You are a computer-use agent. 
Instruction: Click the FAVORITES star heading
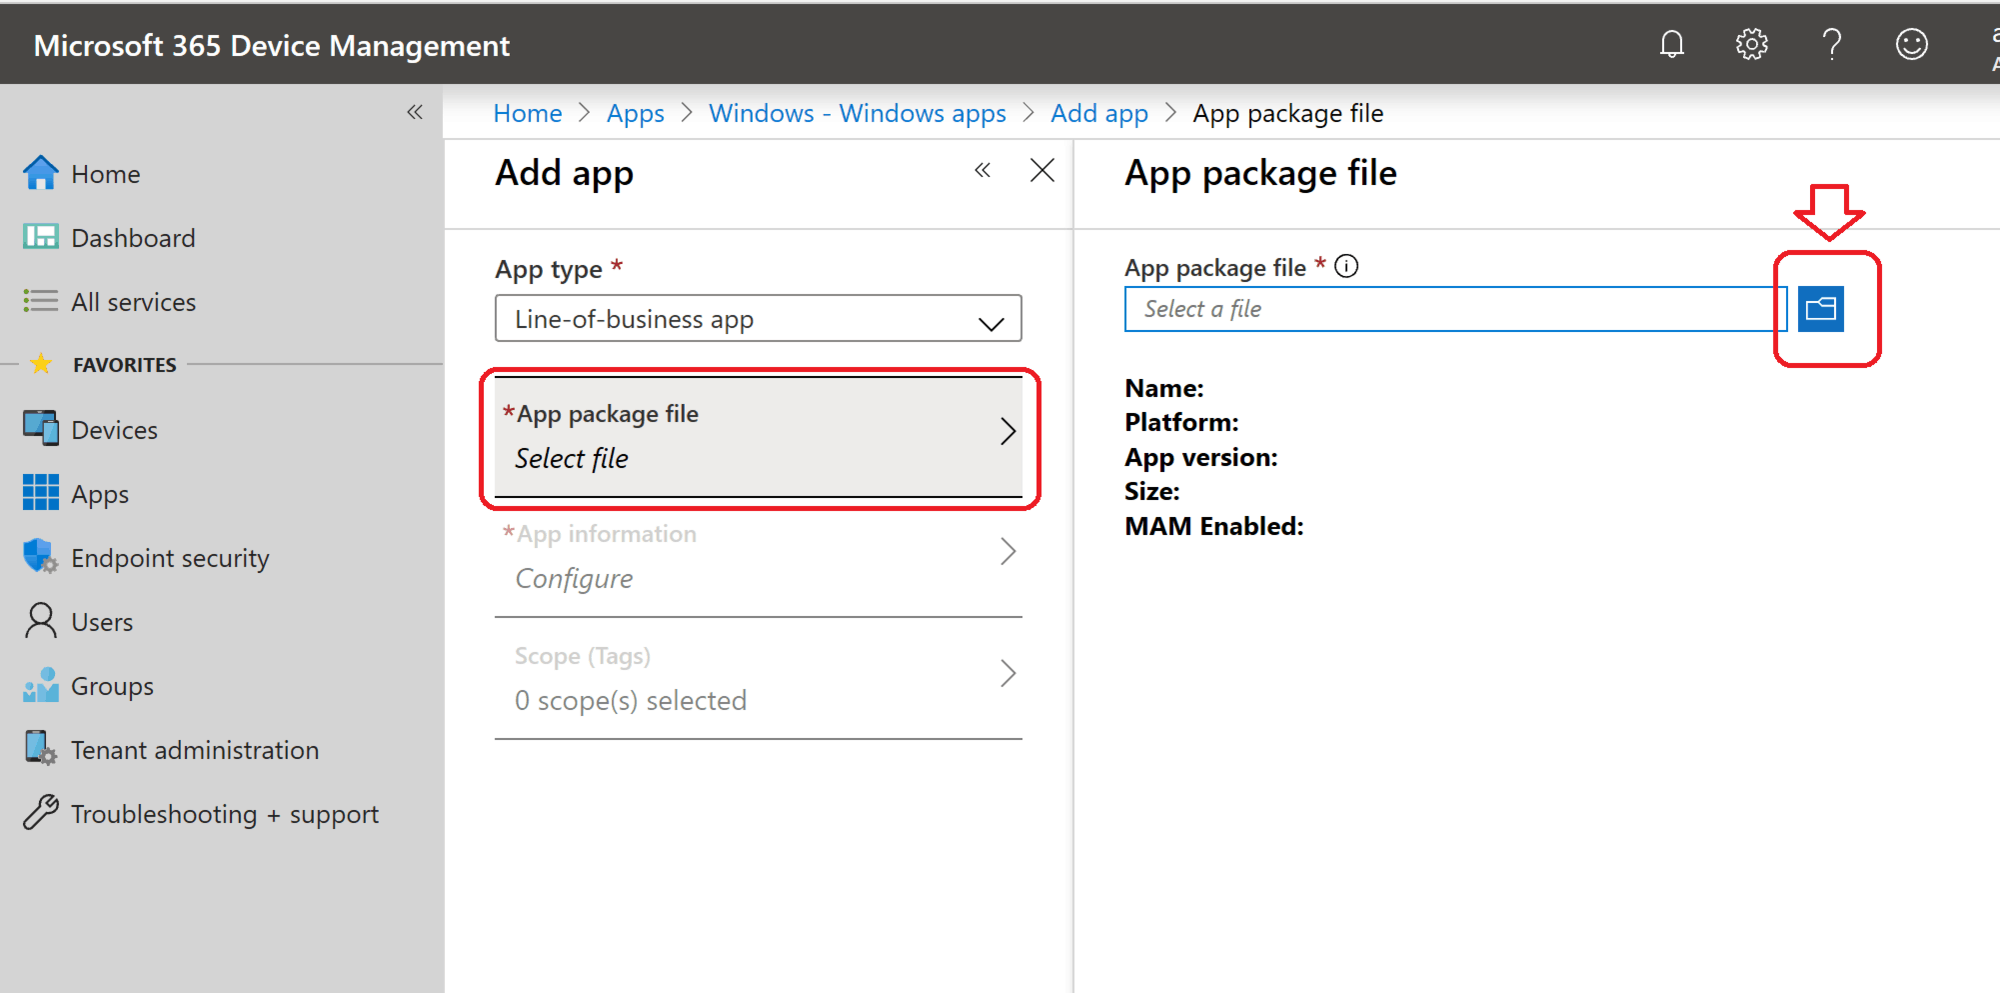click(103, 364)
